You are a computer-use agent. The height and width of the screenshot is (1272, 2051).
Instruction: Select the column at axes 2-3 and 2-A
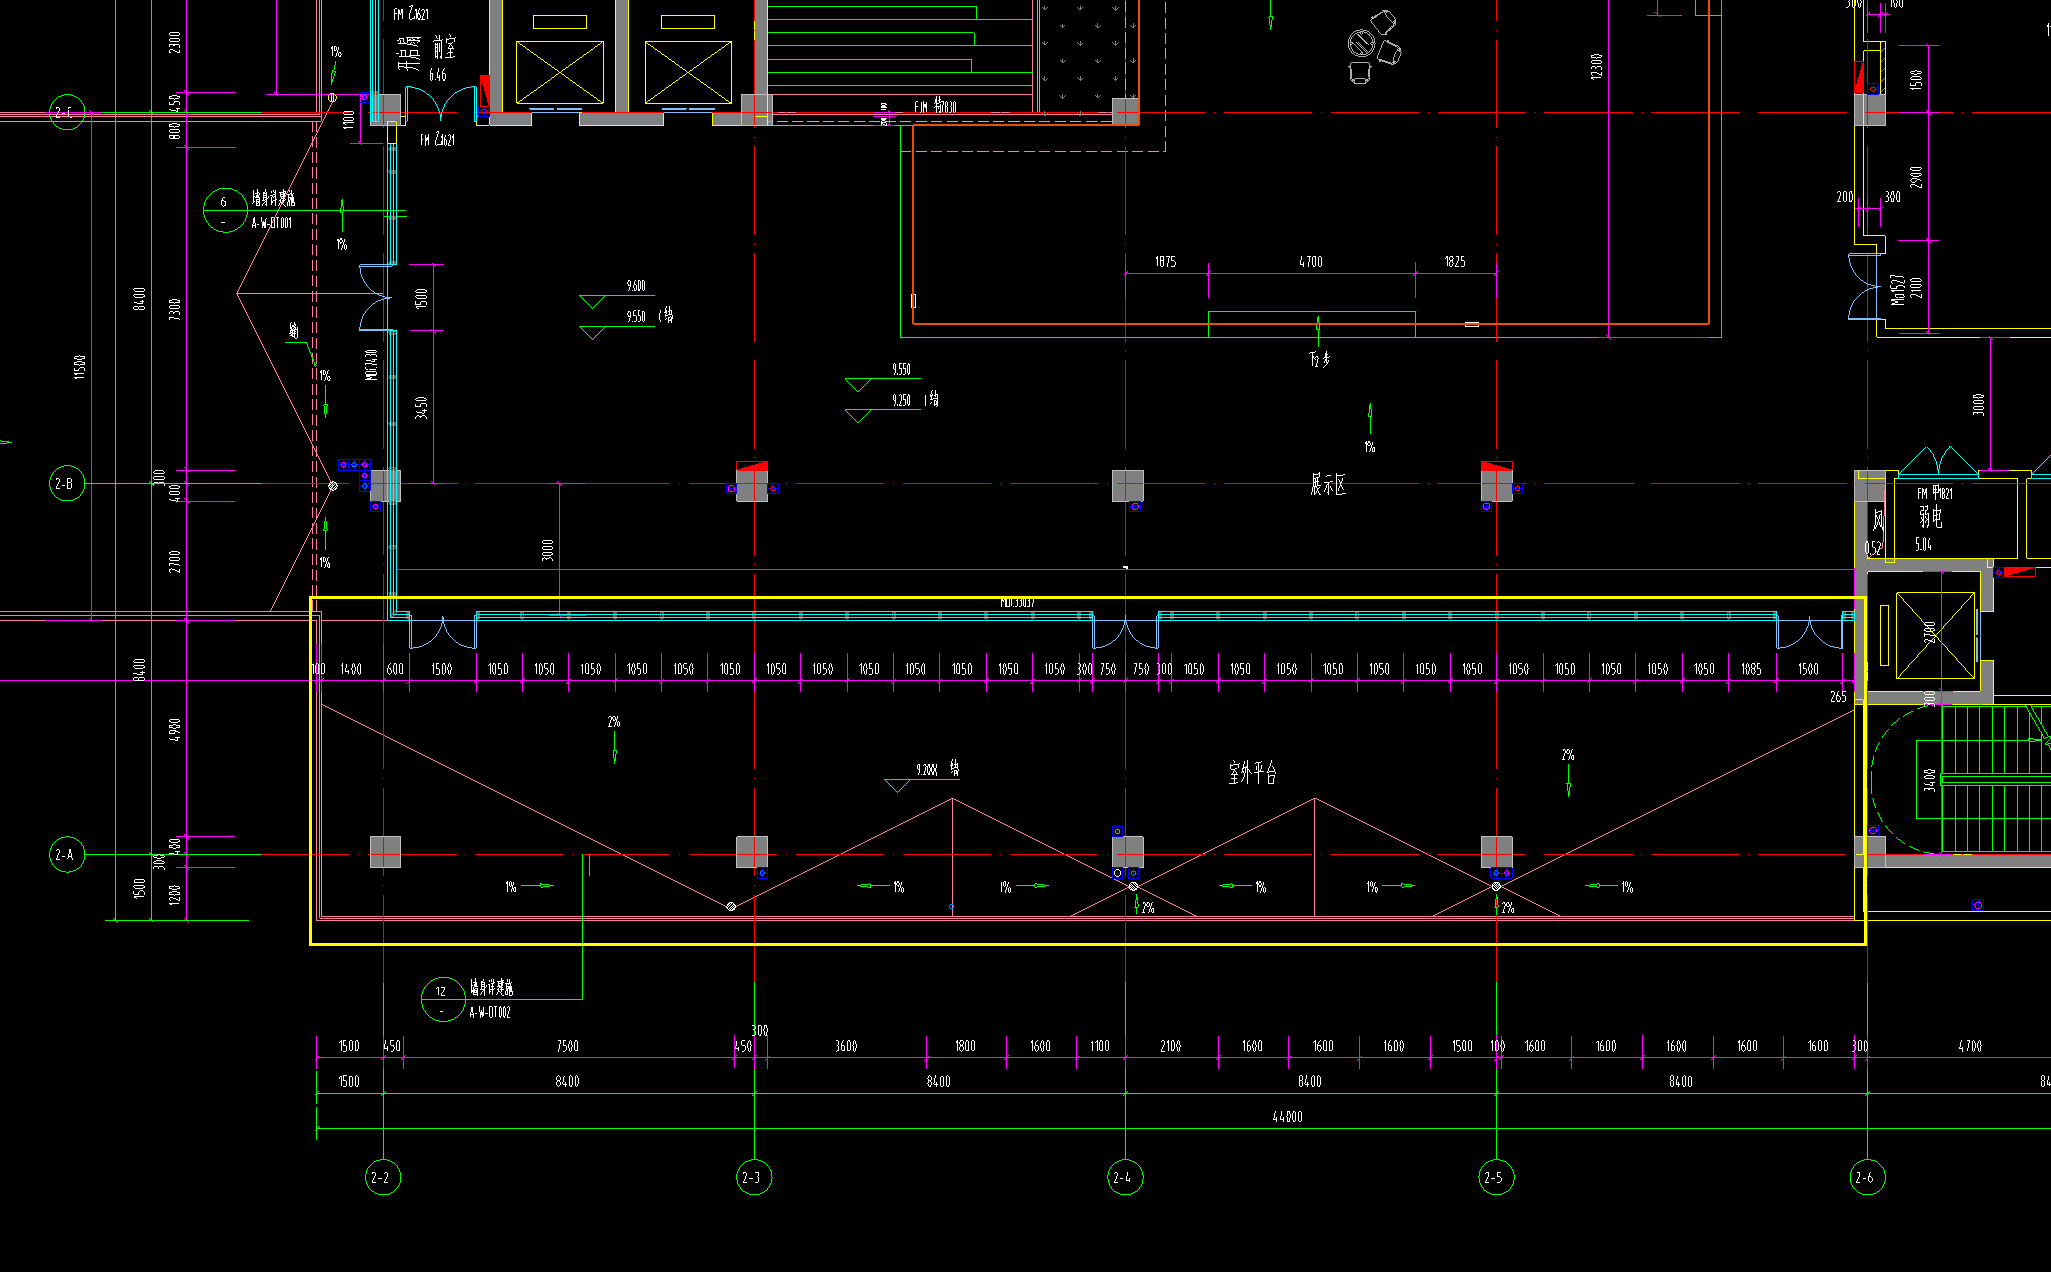click(x=752, y=852)
